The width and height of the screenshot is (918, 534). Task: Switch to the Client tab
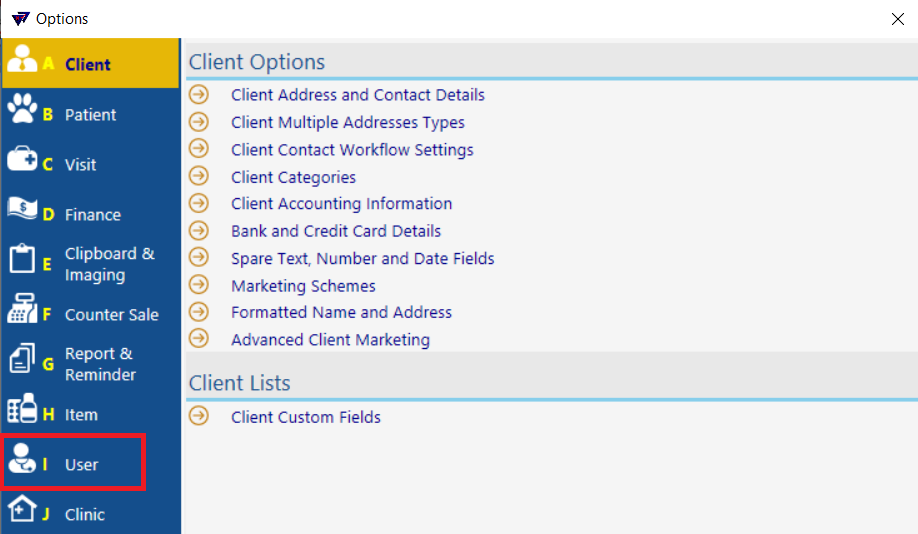pyautogui.click(x=90, y=63)
